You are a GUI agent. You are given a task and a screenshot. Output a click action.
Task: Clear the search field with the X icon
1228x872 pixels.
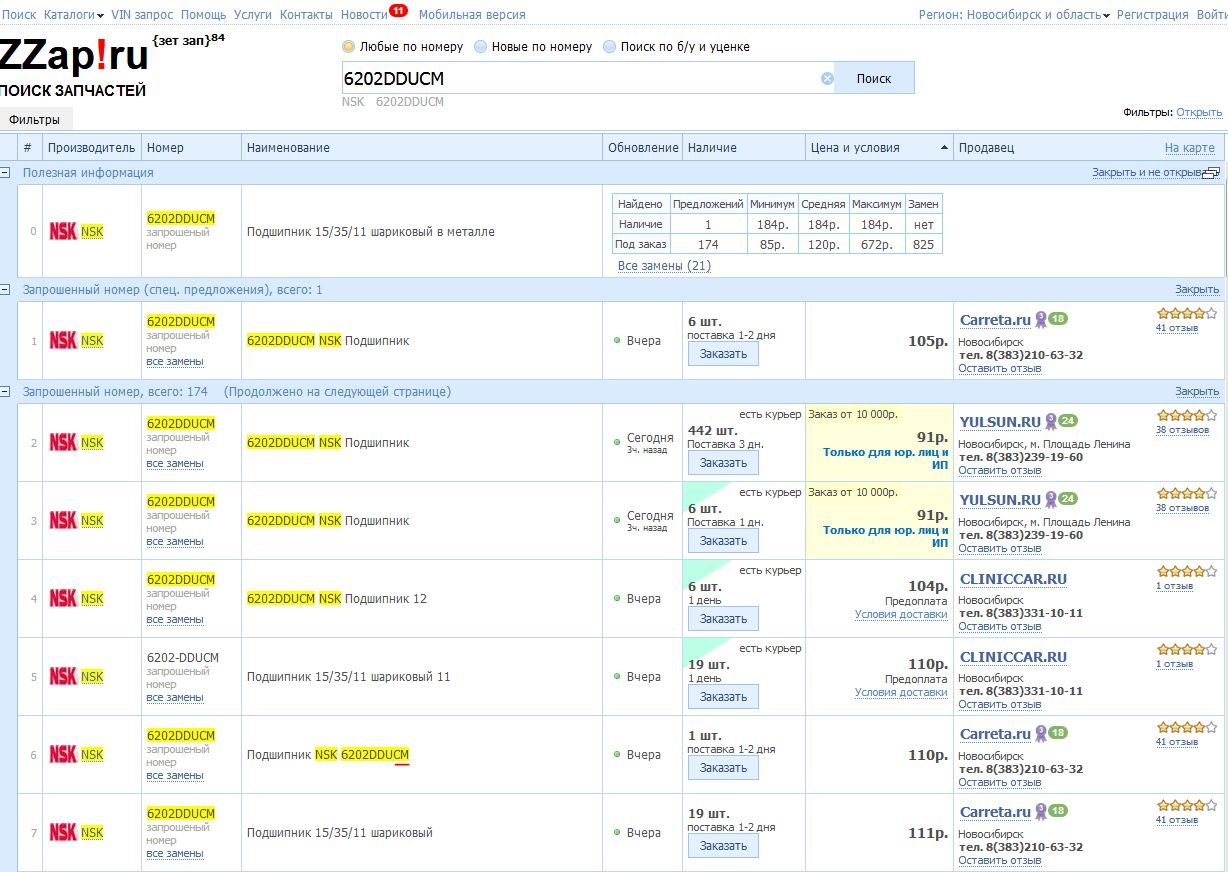coord(827,78)
